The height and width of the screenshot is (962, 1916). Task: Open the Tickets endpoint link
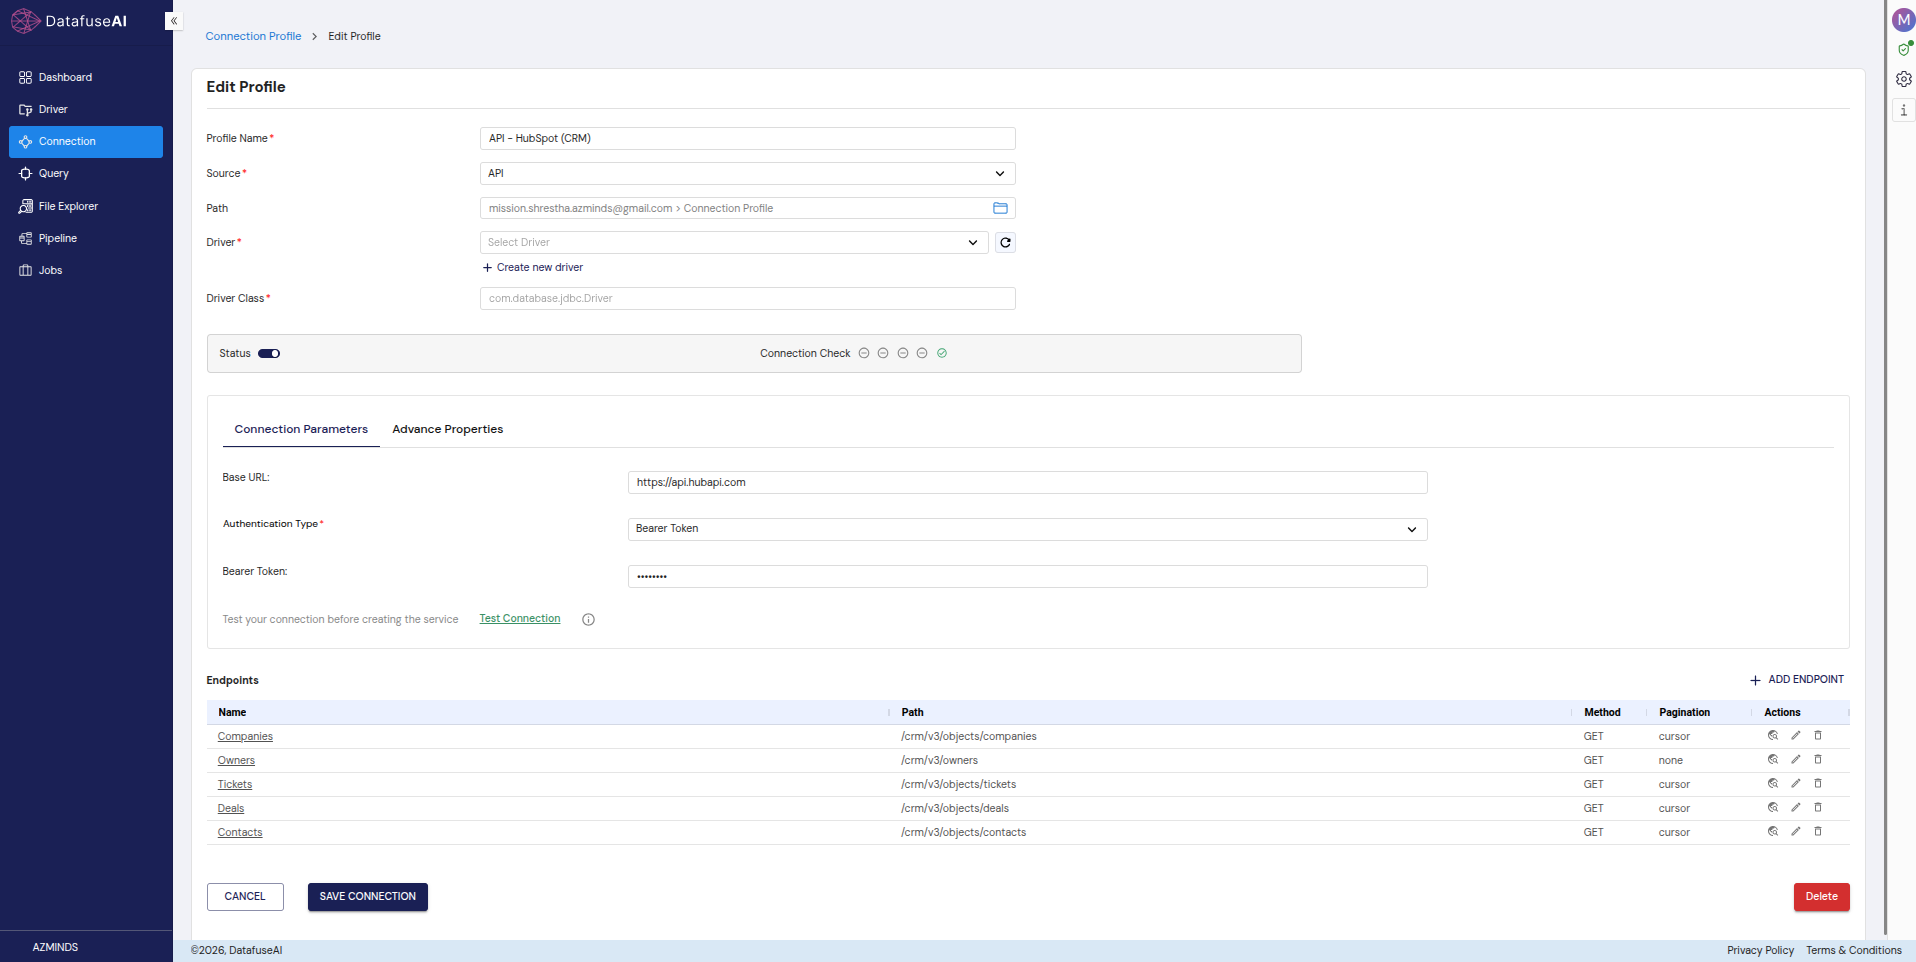point(235,785)
